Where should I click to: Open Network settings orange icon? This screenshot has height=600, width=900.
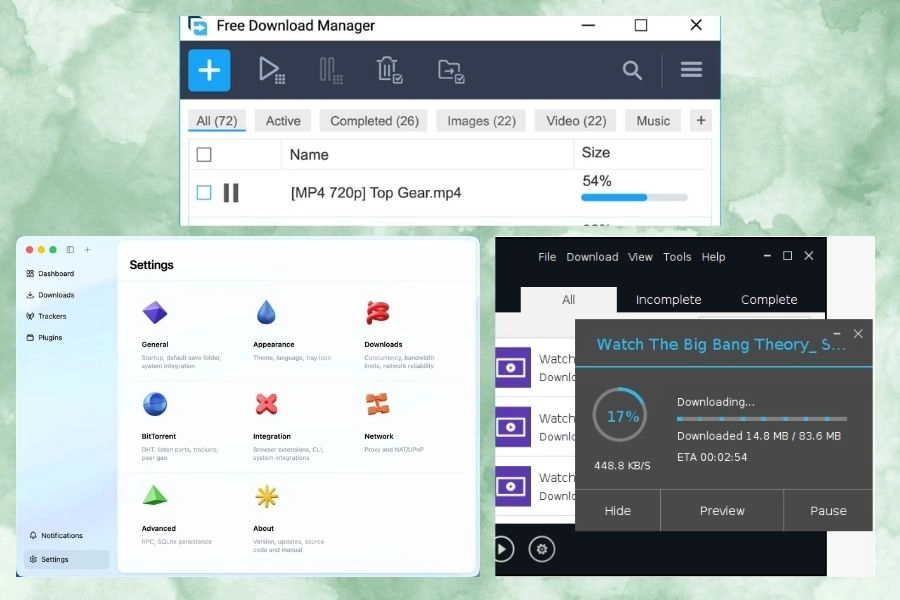[378, 404]
